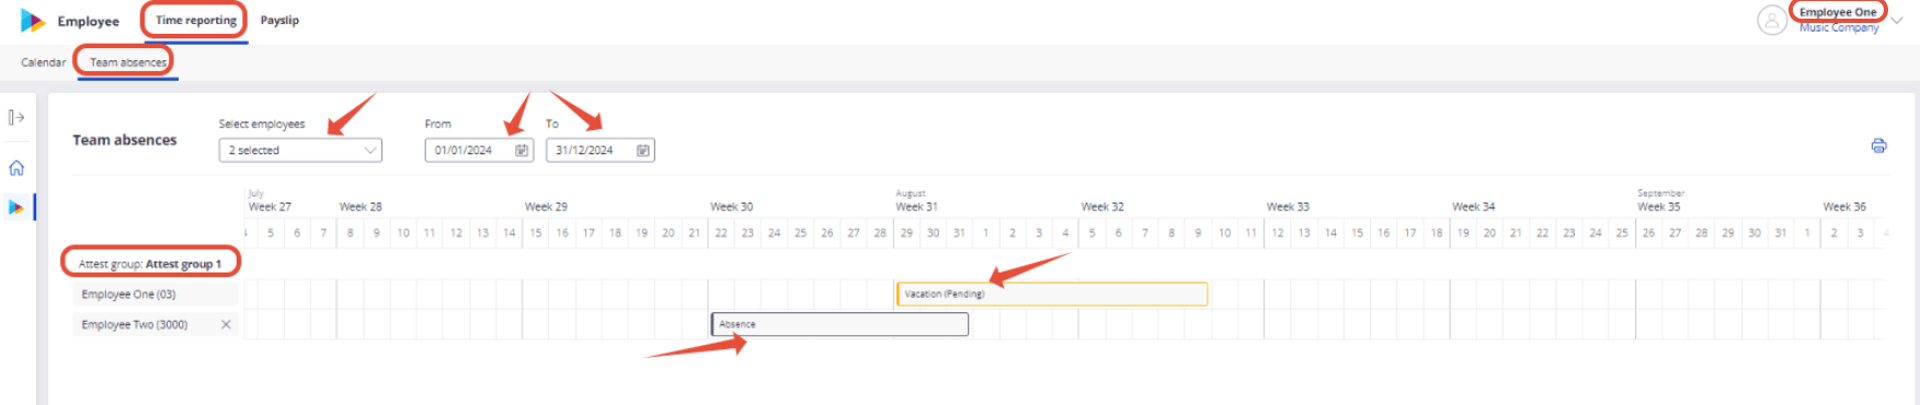Open the From date calendar picker icon

coord(521,150)
